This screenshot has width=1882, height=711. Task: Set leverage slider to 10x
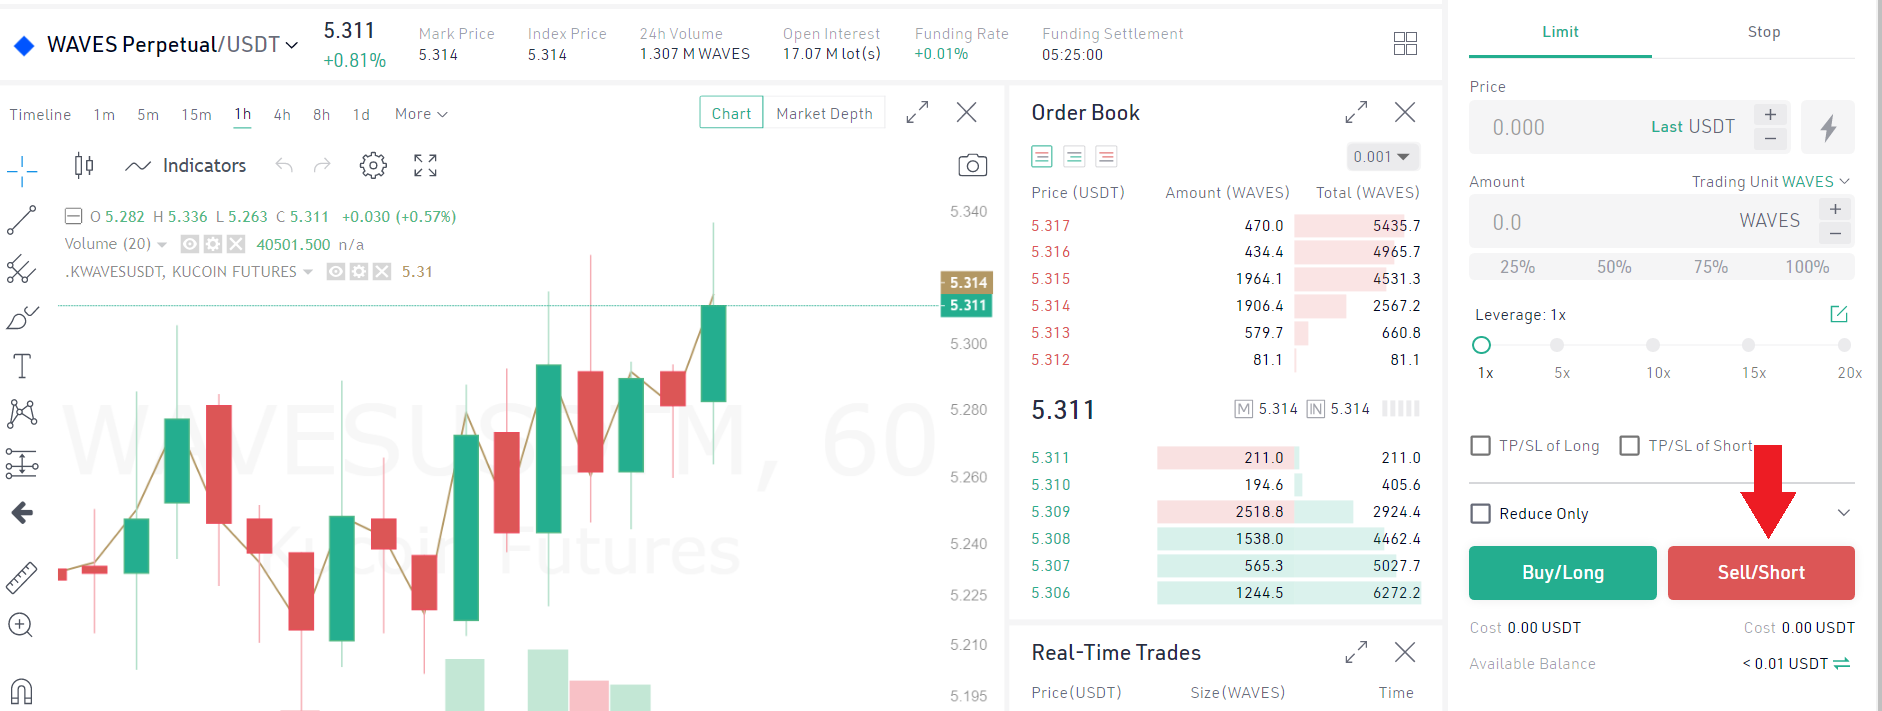coord(1653,345)
